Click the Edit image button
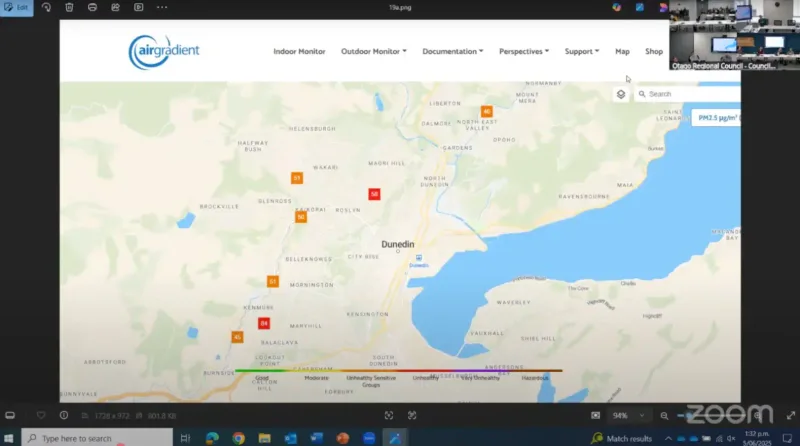The width and height of the screenshot is (800, 446). [17, 7]
